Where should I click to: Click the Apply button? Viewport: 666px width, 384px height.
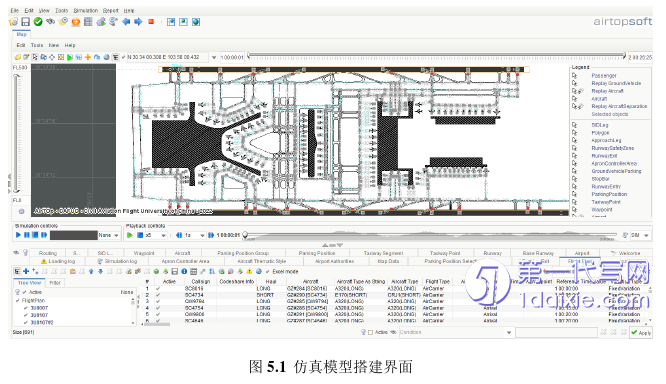(x=641, y=333)
